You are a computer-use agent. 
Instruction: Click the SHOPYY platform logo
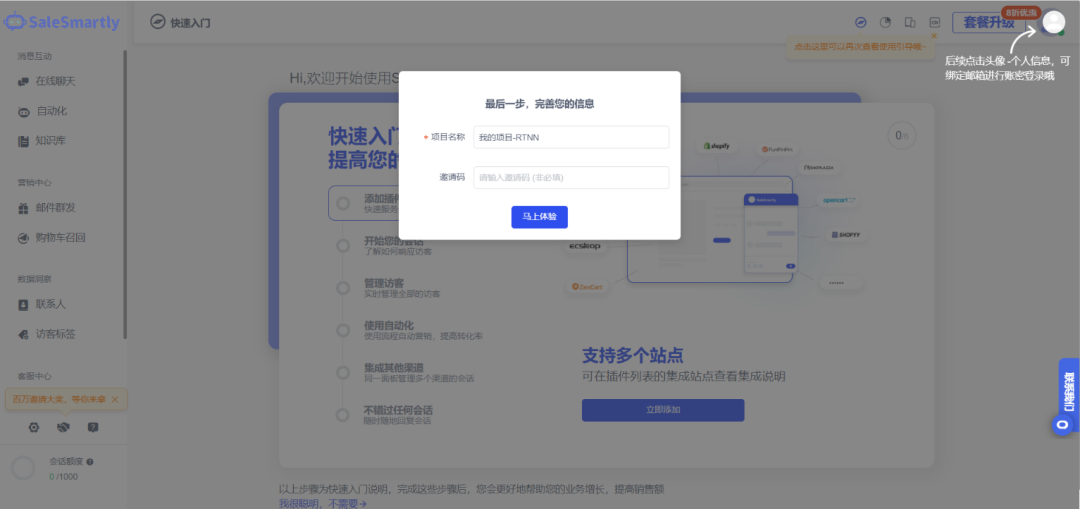(845, 234)
